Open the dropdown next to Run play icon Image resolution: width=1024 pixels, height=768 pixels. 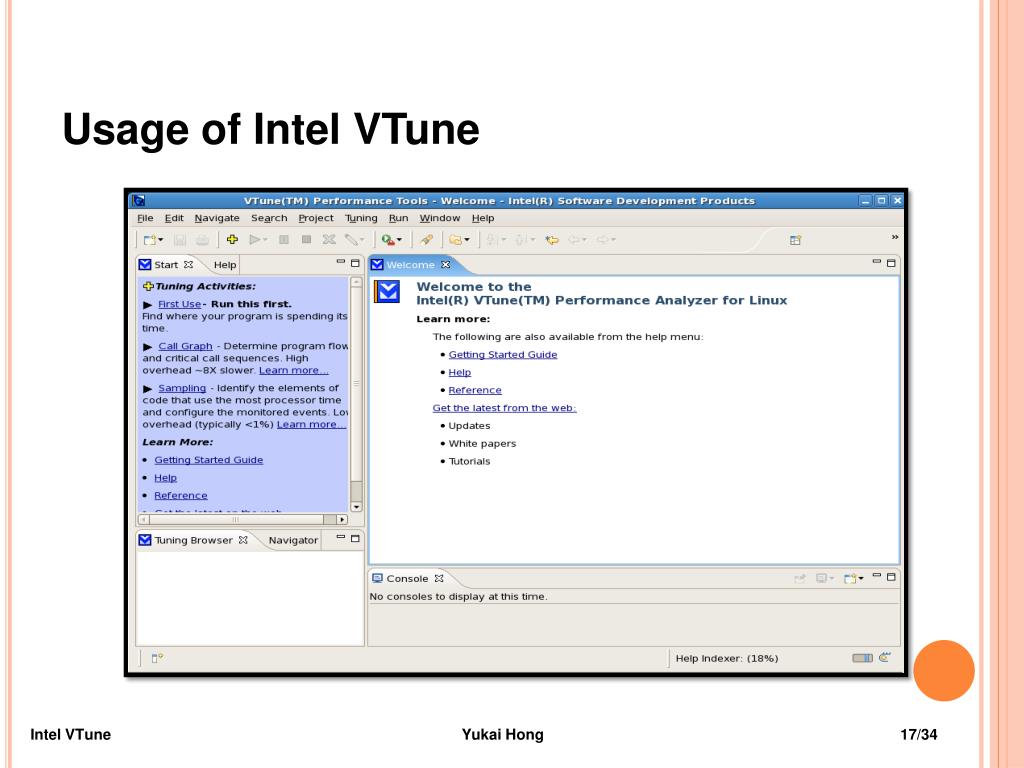point(264,240)
